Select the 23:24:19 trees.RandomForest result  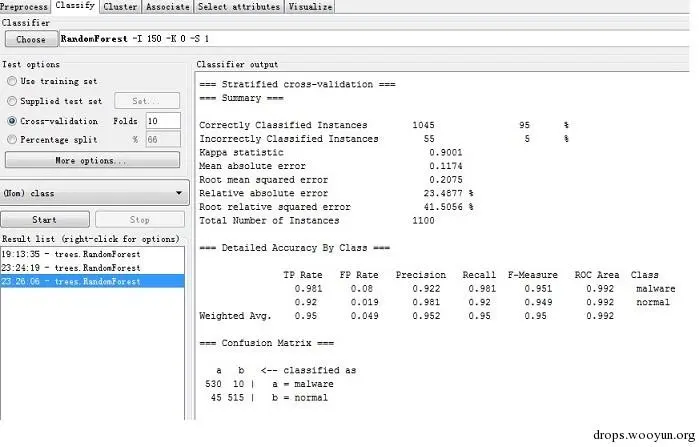[92, 268]
